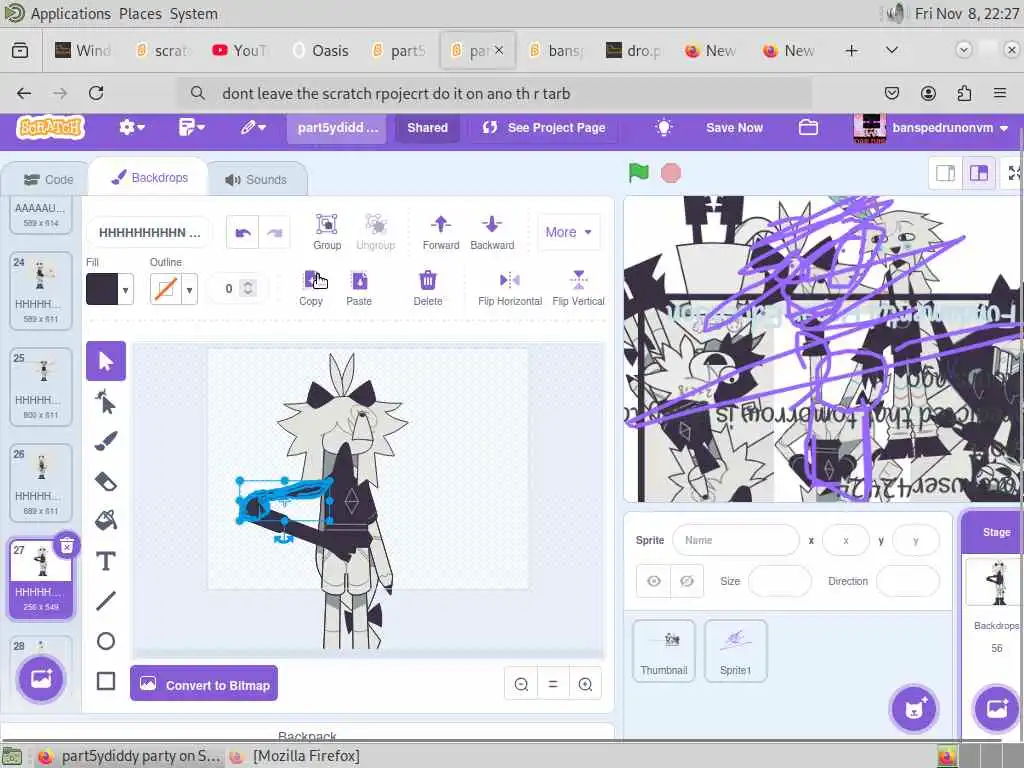Delete the selected shape
The height and width of the screenshot is (768, 1024).
tap(428, 288)
